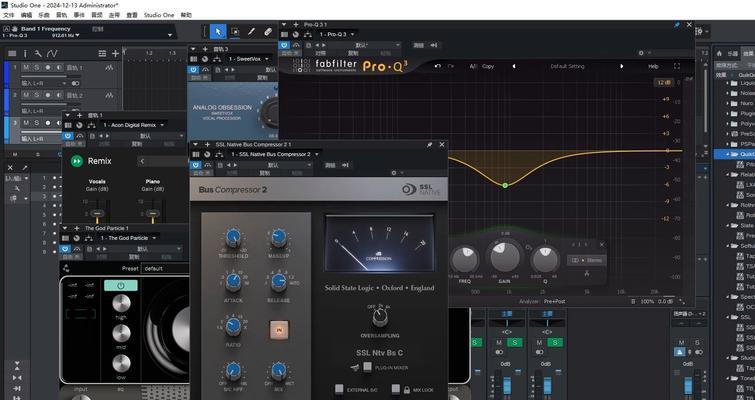Mute track 1 with the M button

25,68
